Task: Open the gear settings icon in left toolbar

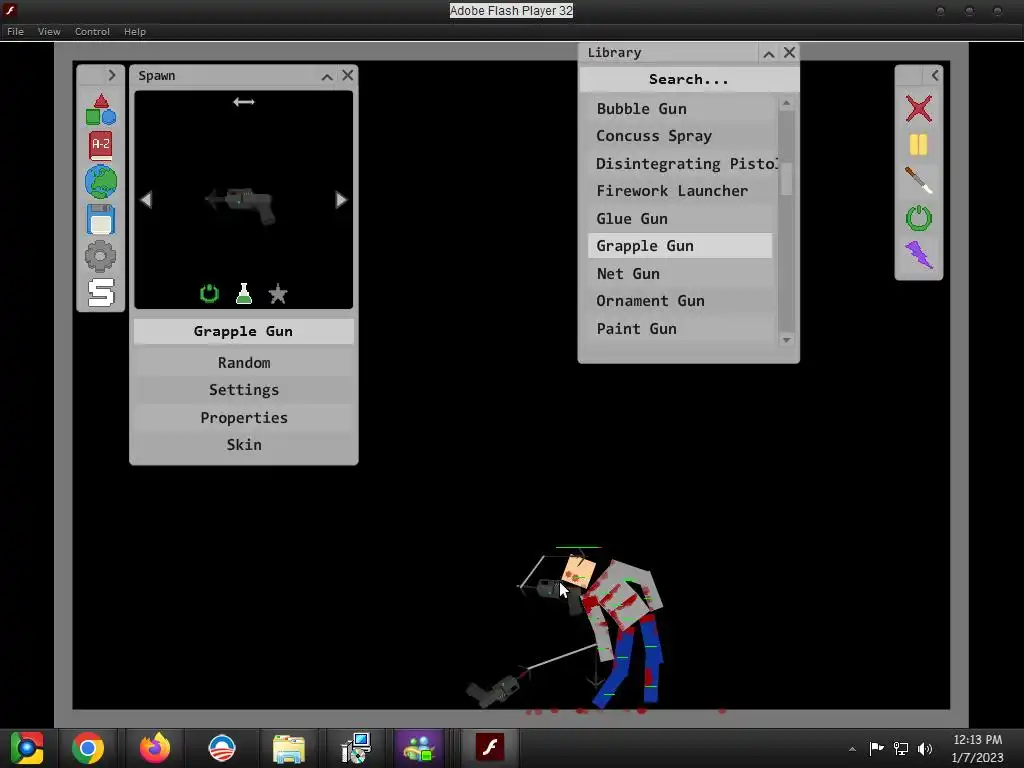Action: tap(101, 256)
